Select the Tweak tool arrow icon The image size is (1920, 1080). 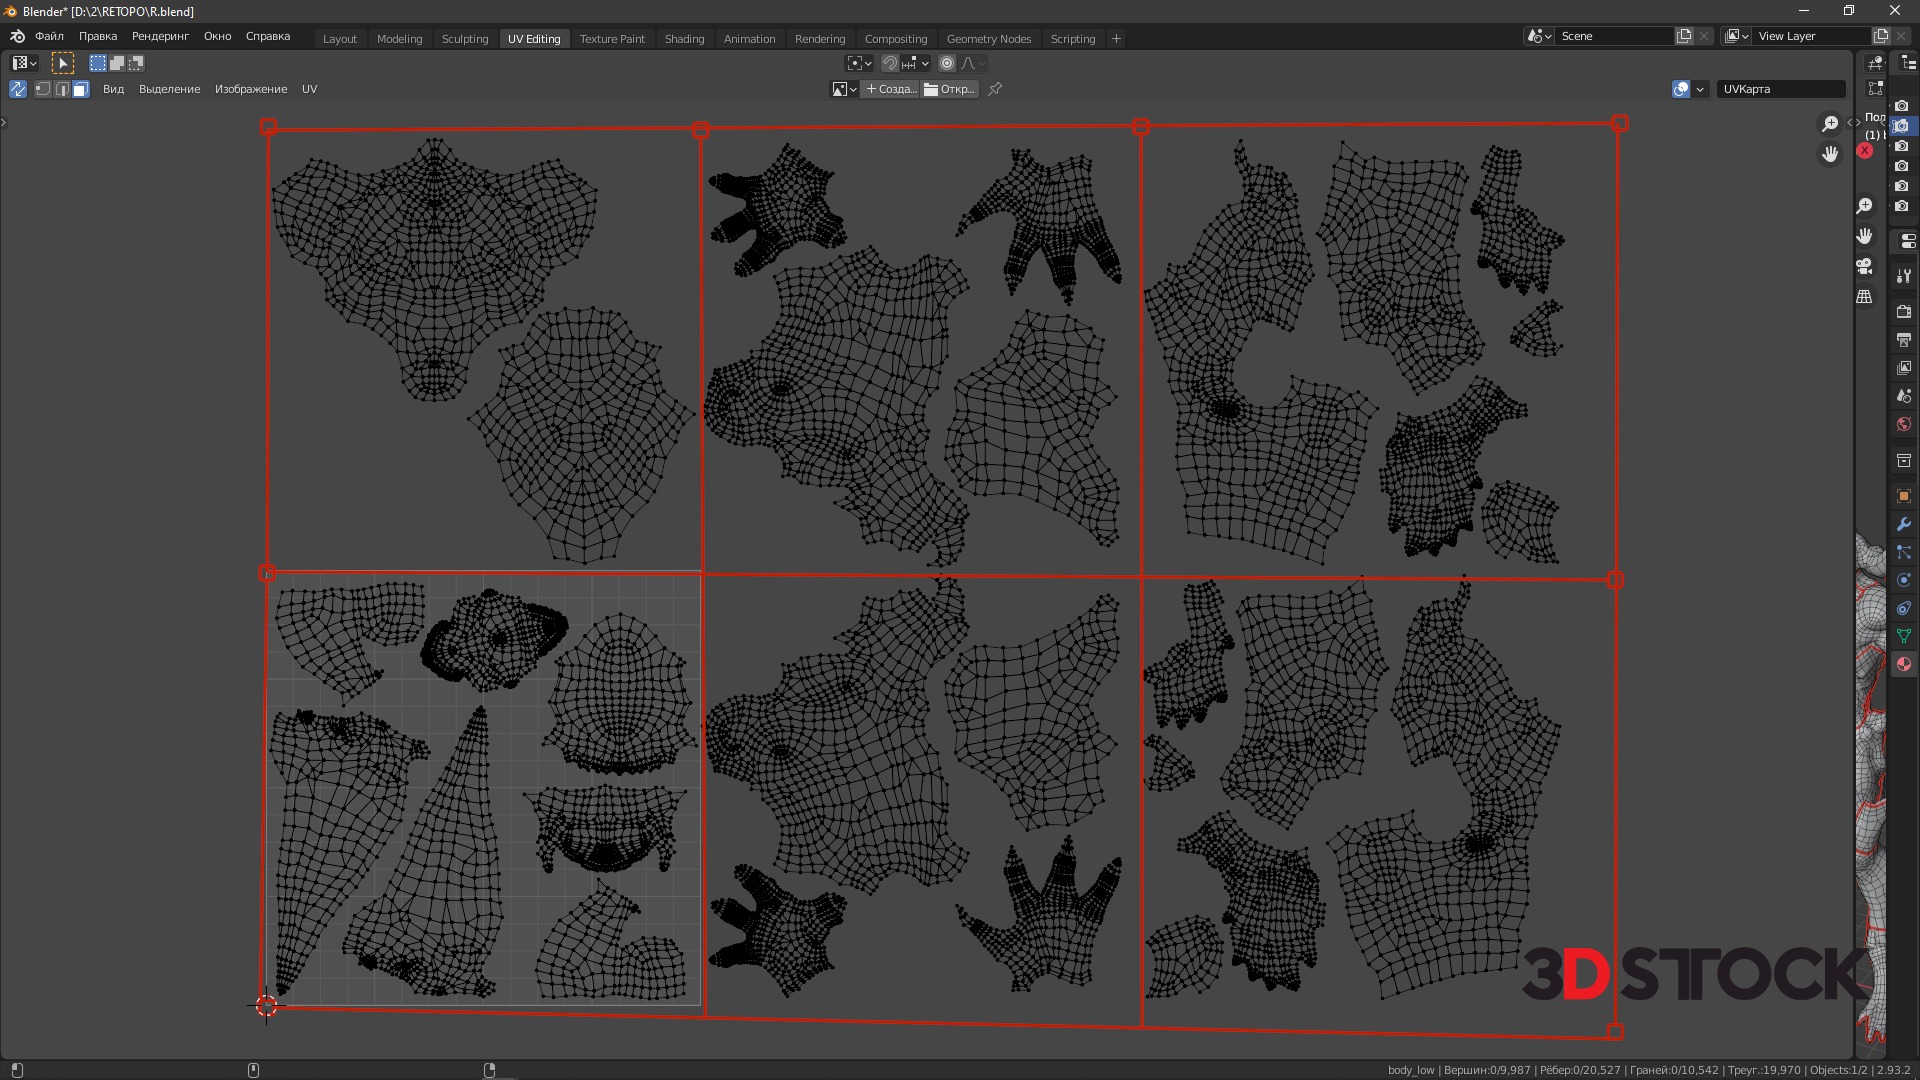coord(62,63)
